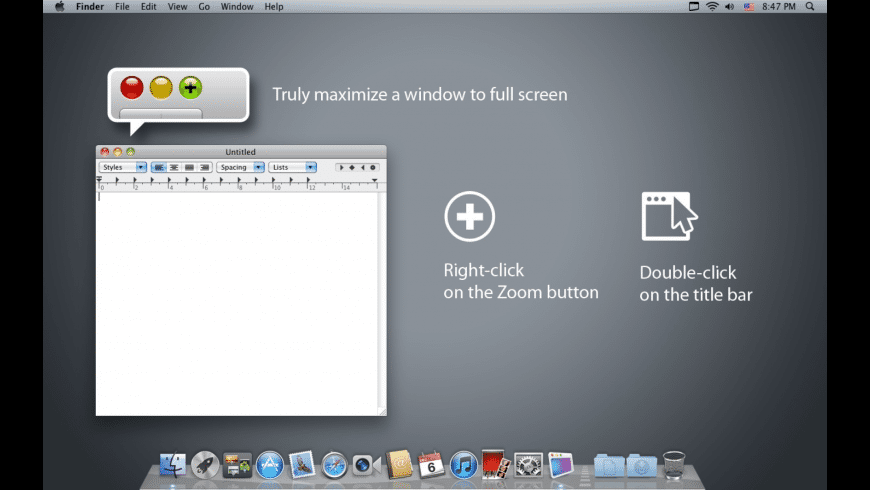The width and height of the screenshot is (870, 490).
Task: Open Finder from the Dock
Action: coord(173,464)
